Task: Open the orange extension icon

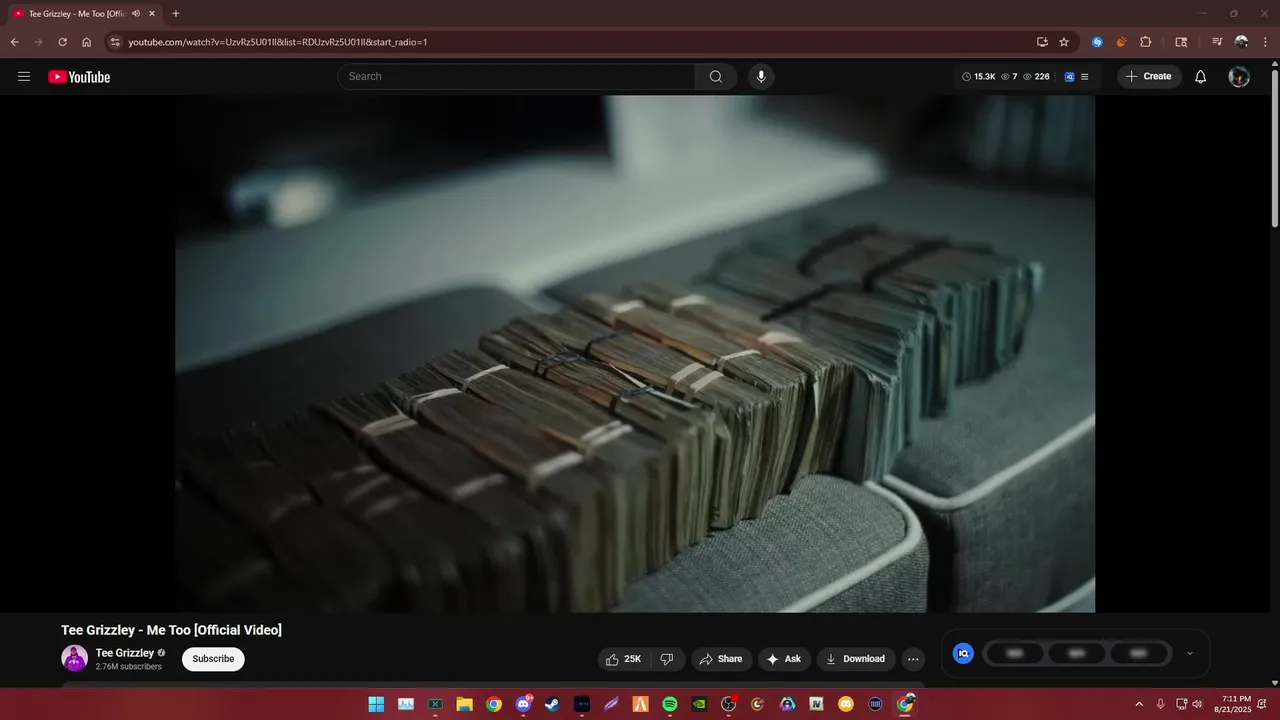Action: pyautogui.click(x=1121, y=42)
